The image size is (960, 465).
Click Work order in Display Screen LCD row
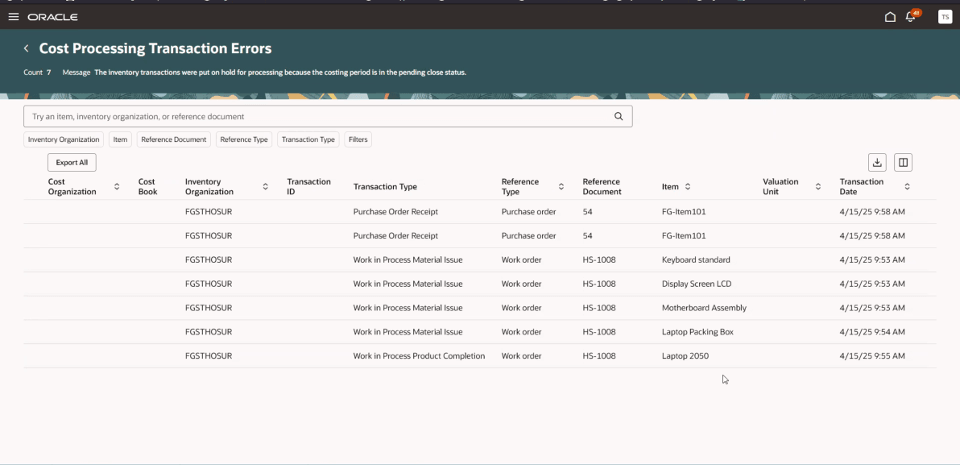pyautogui.click(x=521, y=284)
